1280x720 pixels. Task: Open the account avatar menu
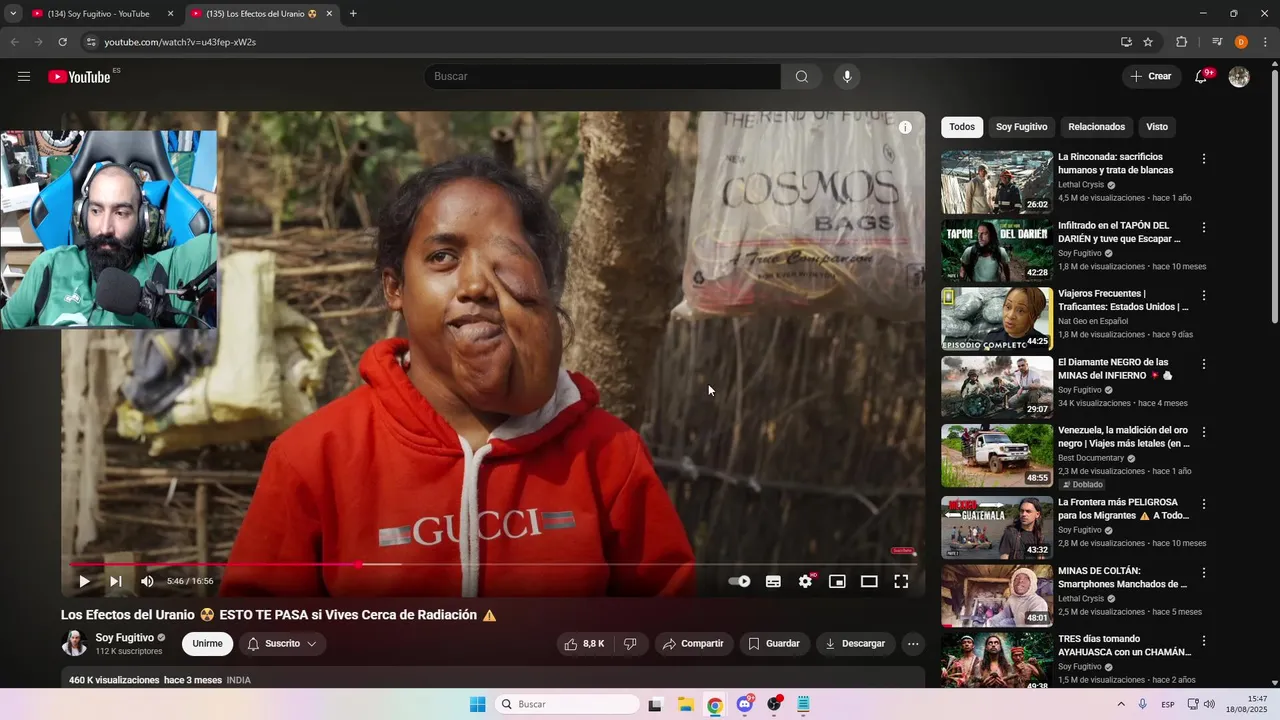1239,77
